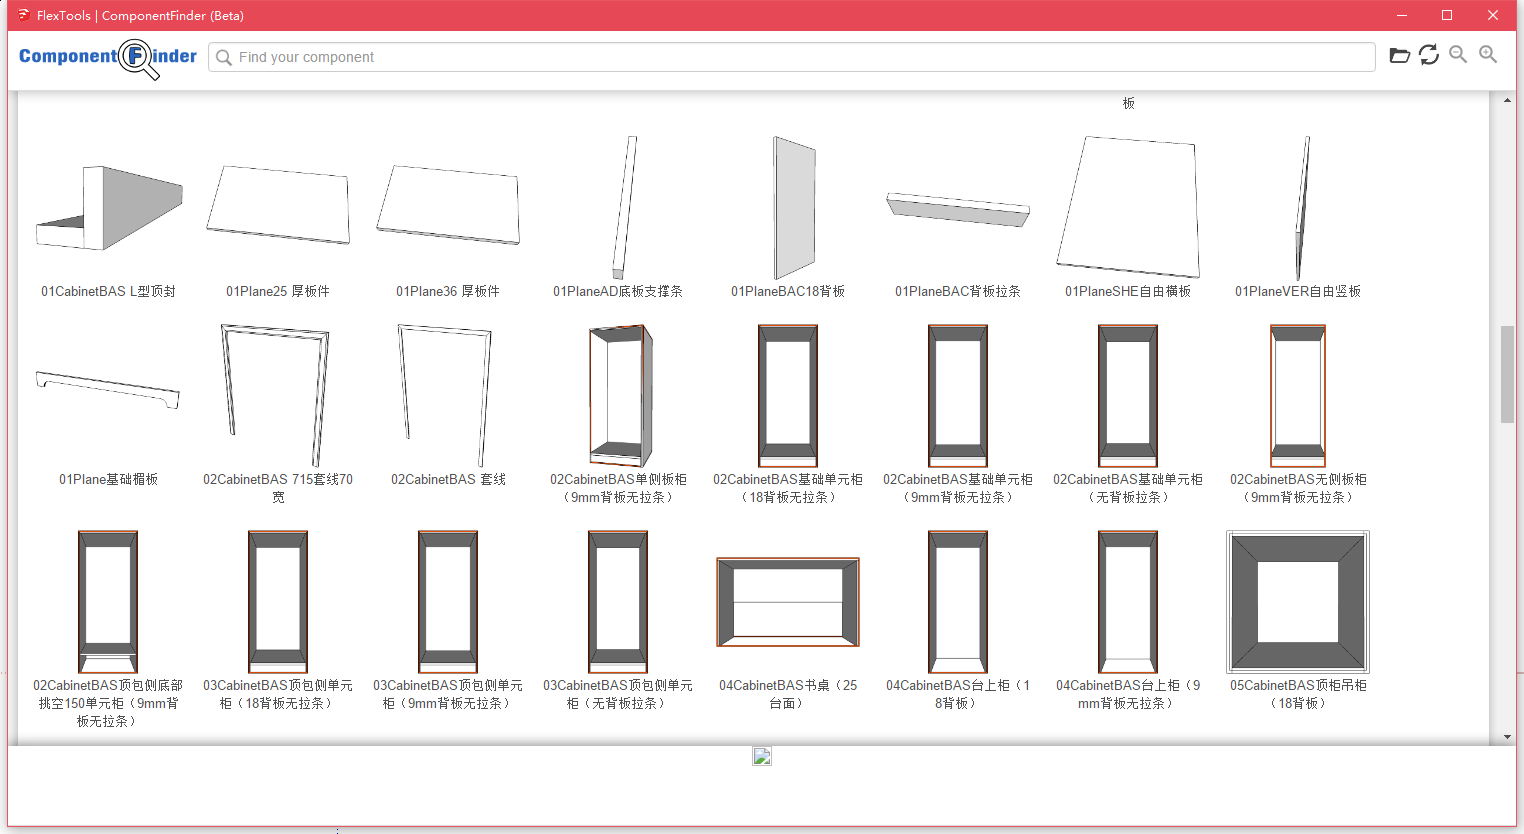Choose the 04CabinetBAS书桌 component thumbnail
1524x834 pixels.
[x=788, y=602]
